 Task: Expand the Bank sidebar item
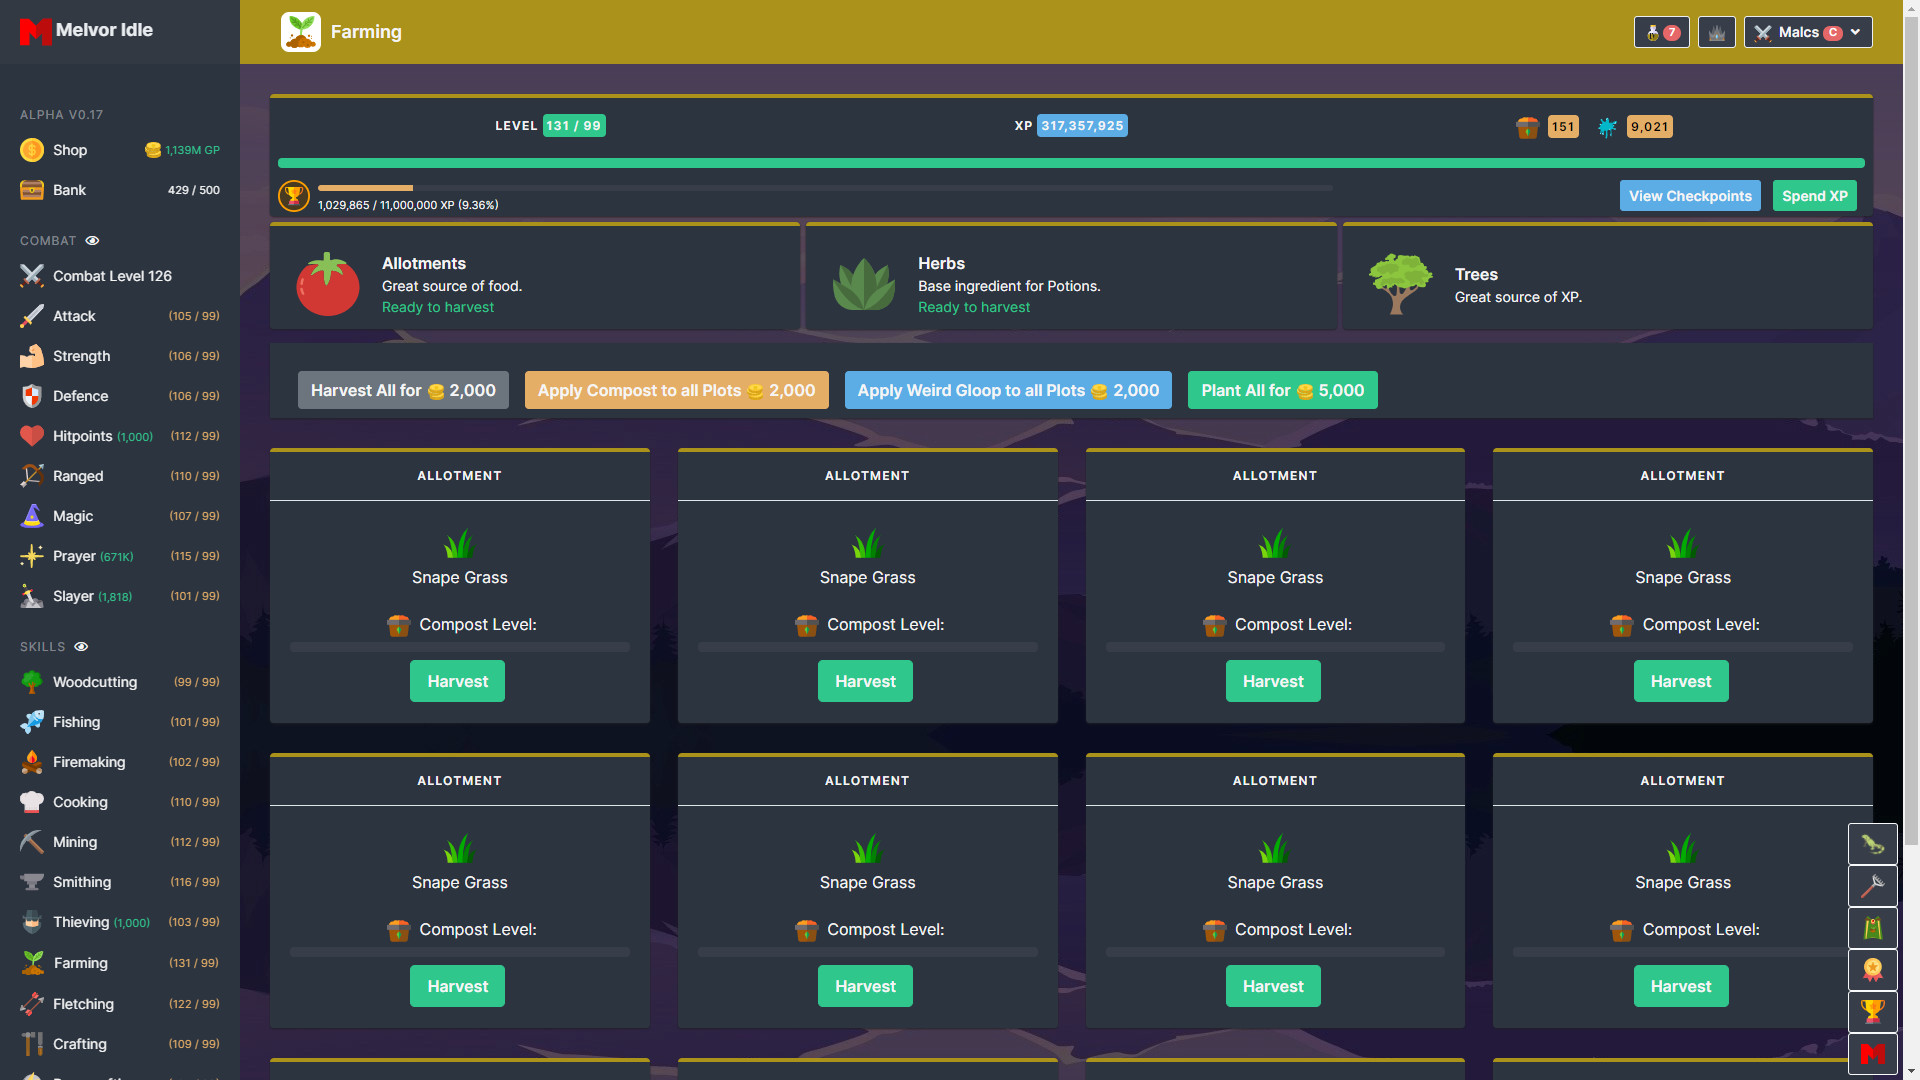tap(67, 189)
